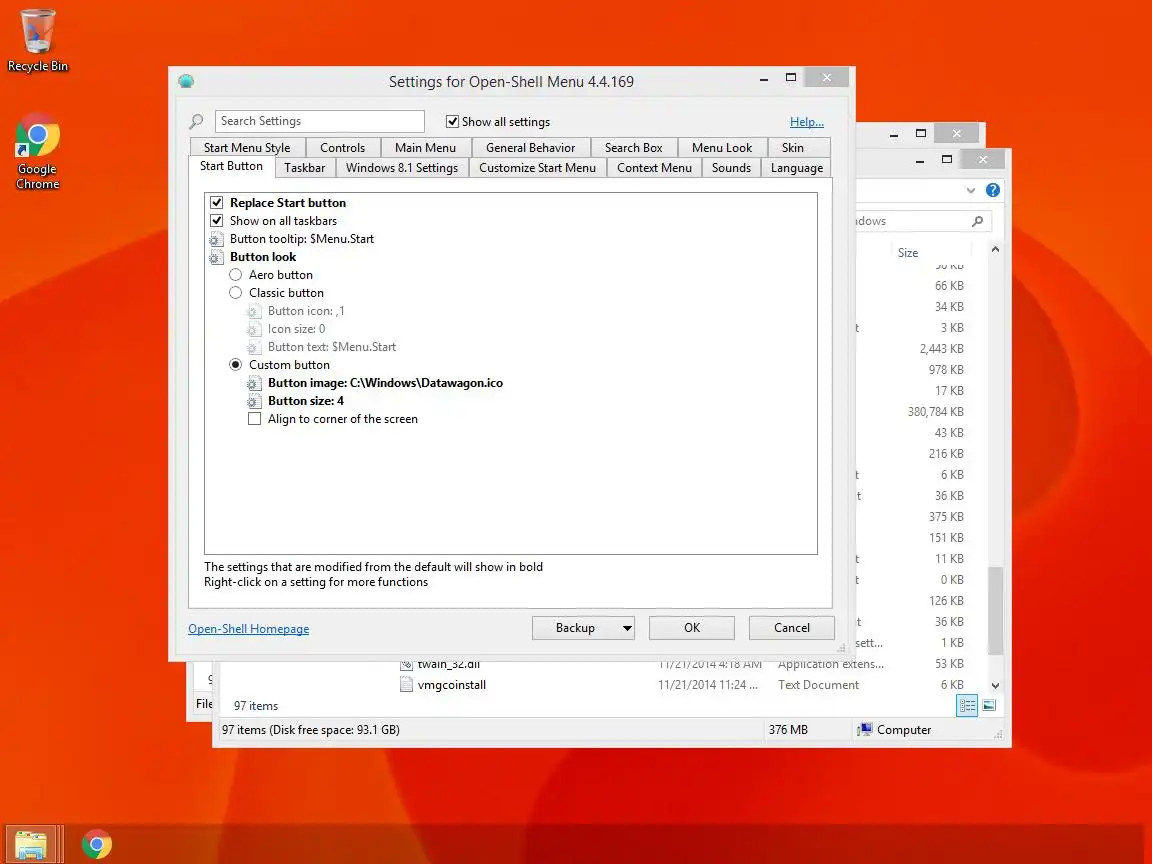This screenshot has width=1152, height=864.
Task: Toggle the Show all settings checkbox
Action: pos(453,122)
